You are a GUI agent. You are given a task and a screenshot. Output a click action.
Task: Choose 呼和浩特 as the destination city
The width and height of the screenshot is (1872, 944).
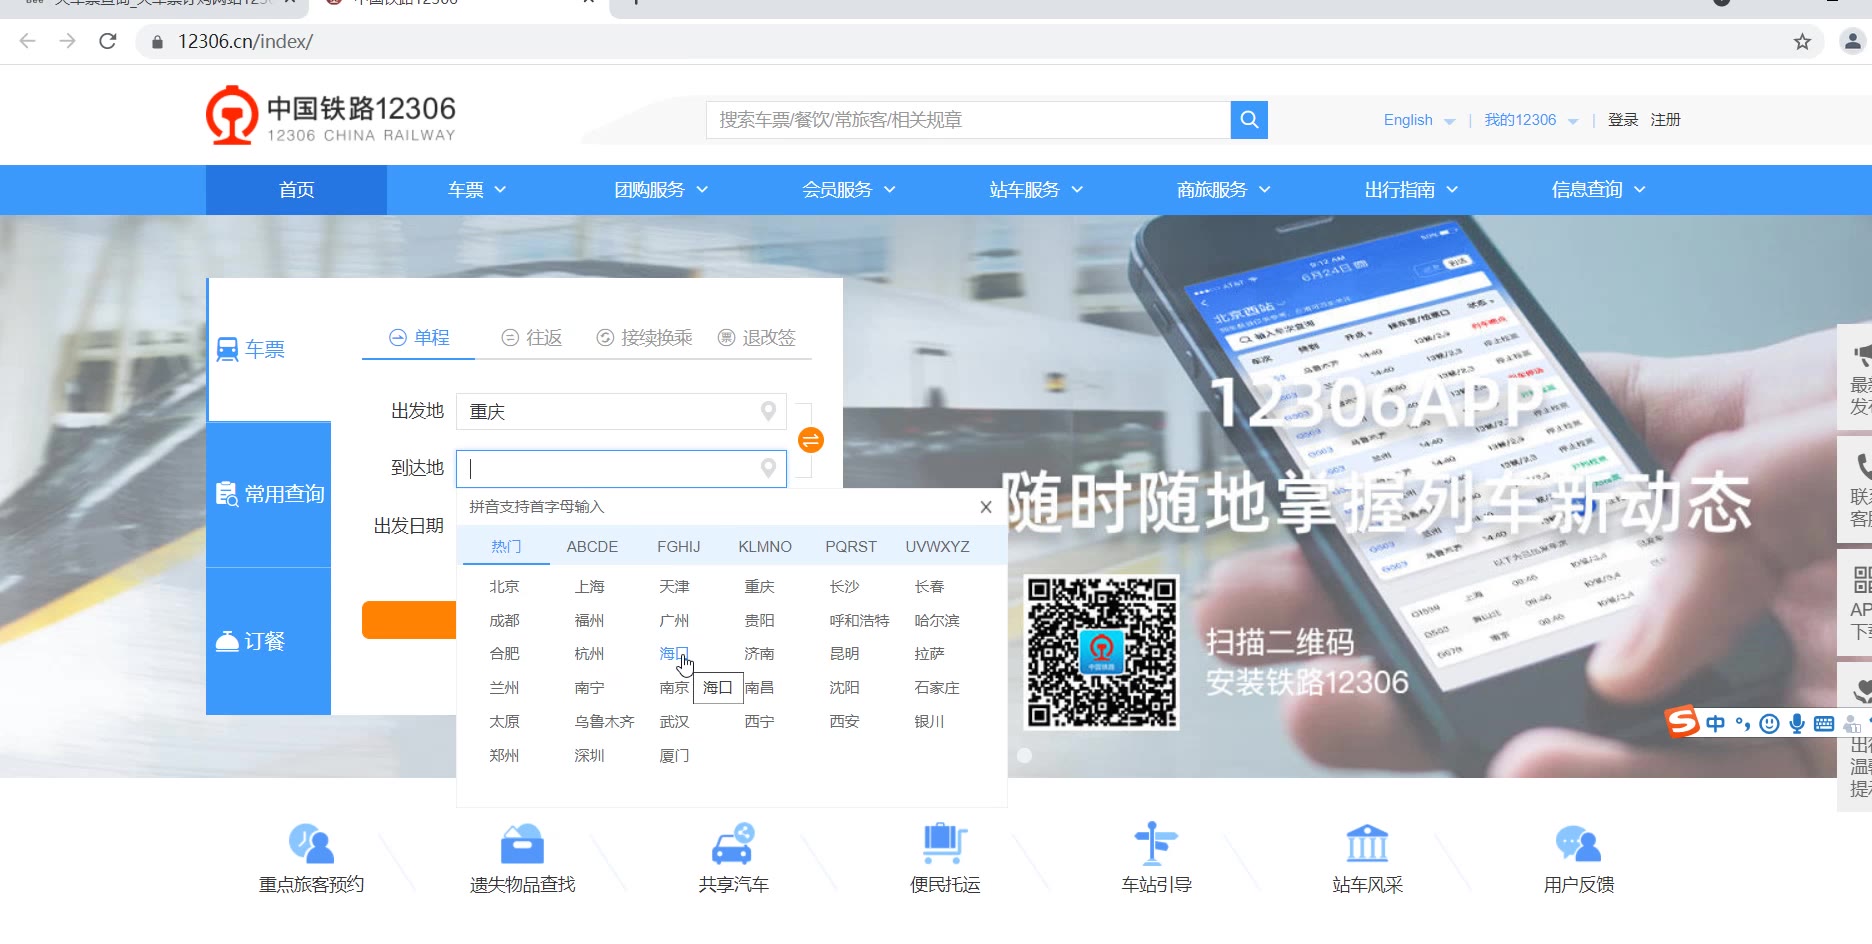pos(859,621)
